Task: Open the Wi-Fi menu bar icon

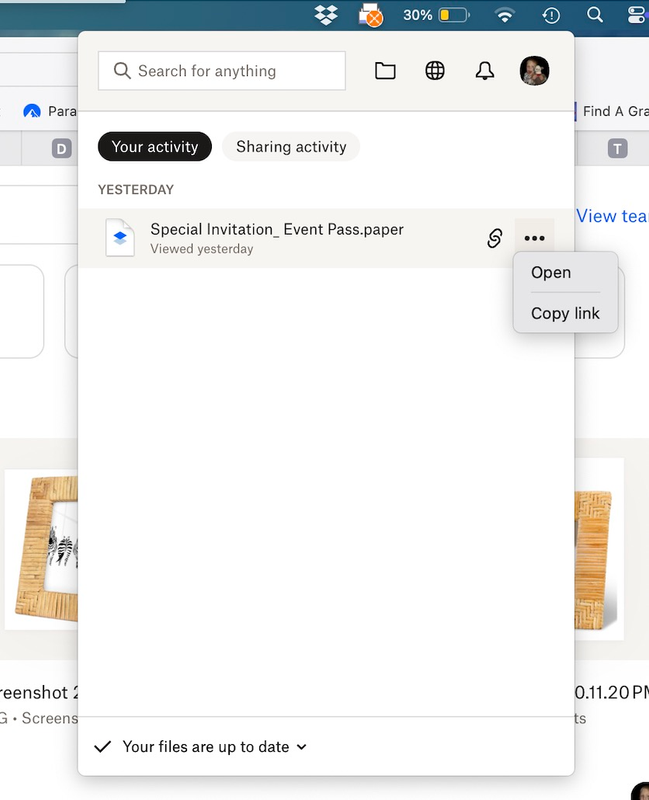Action: point(505,15)
